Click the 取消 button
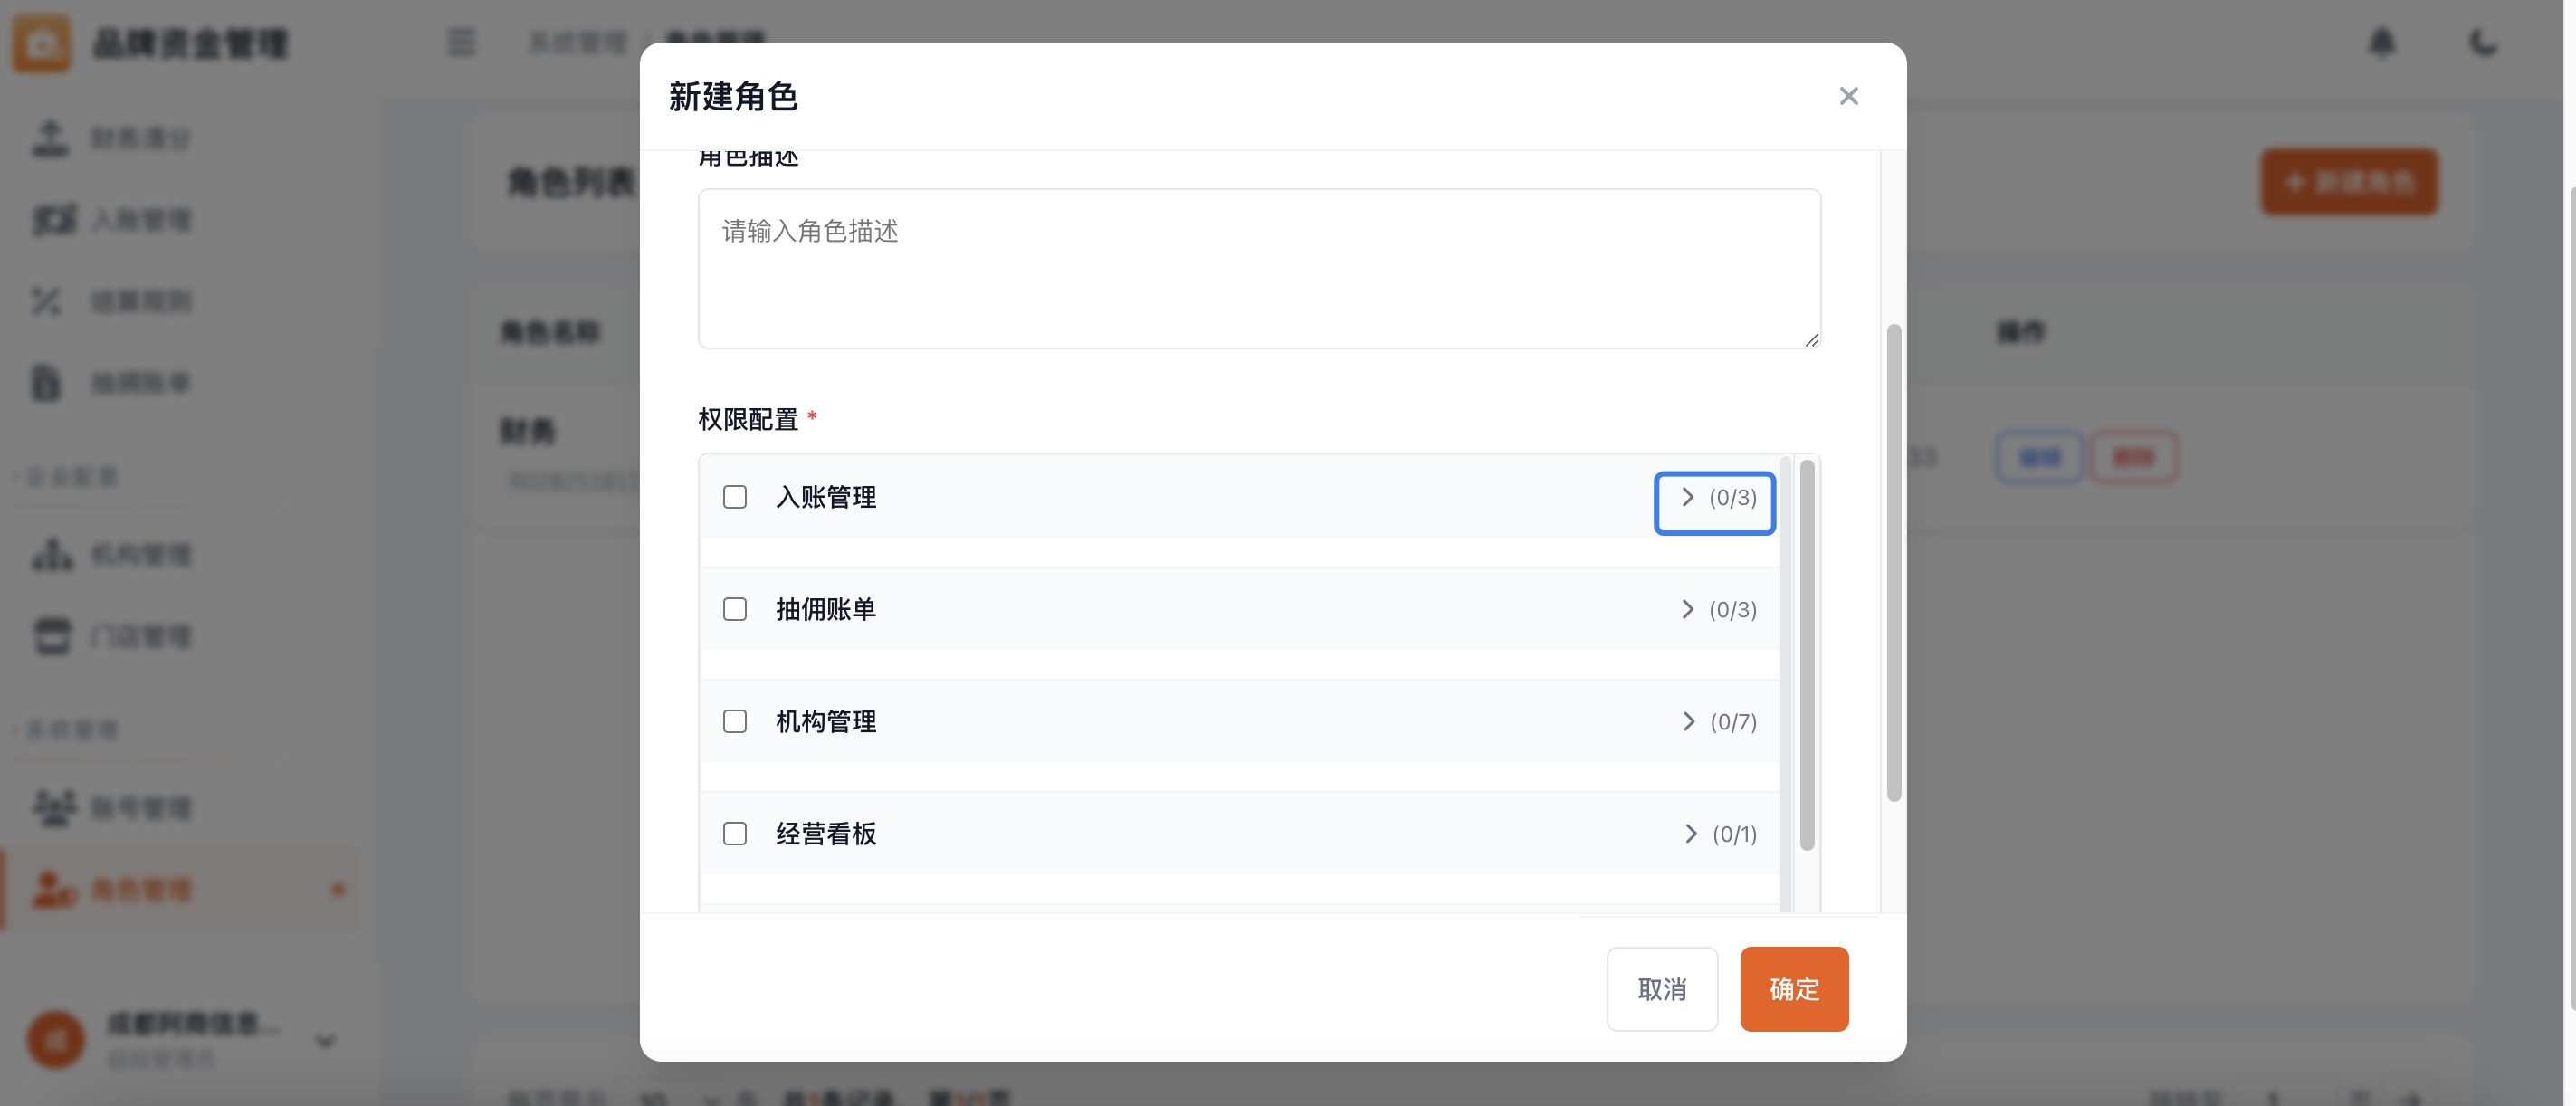This screenshot has width=2576, height=1106. coord(1661,989)
